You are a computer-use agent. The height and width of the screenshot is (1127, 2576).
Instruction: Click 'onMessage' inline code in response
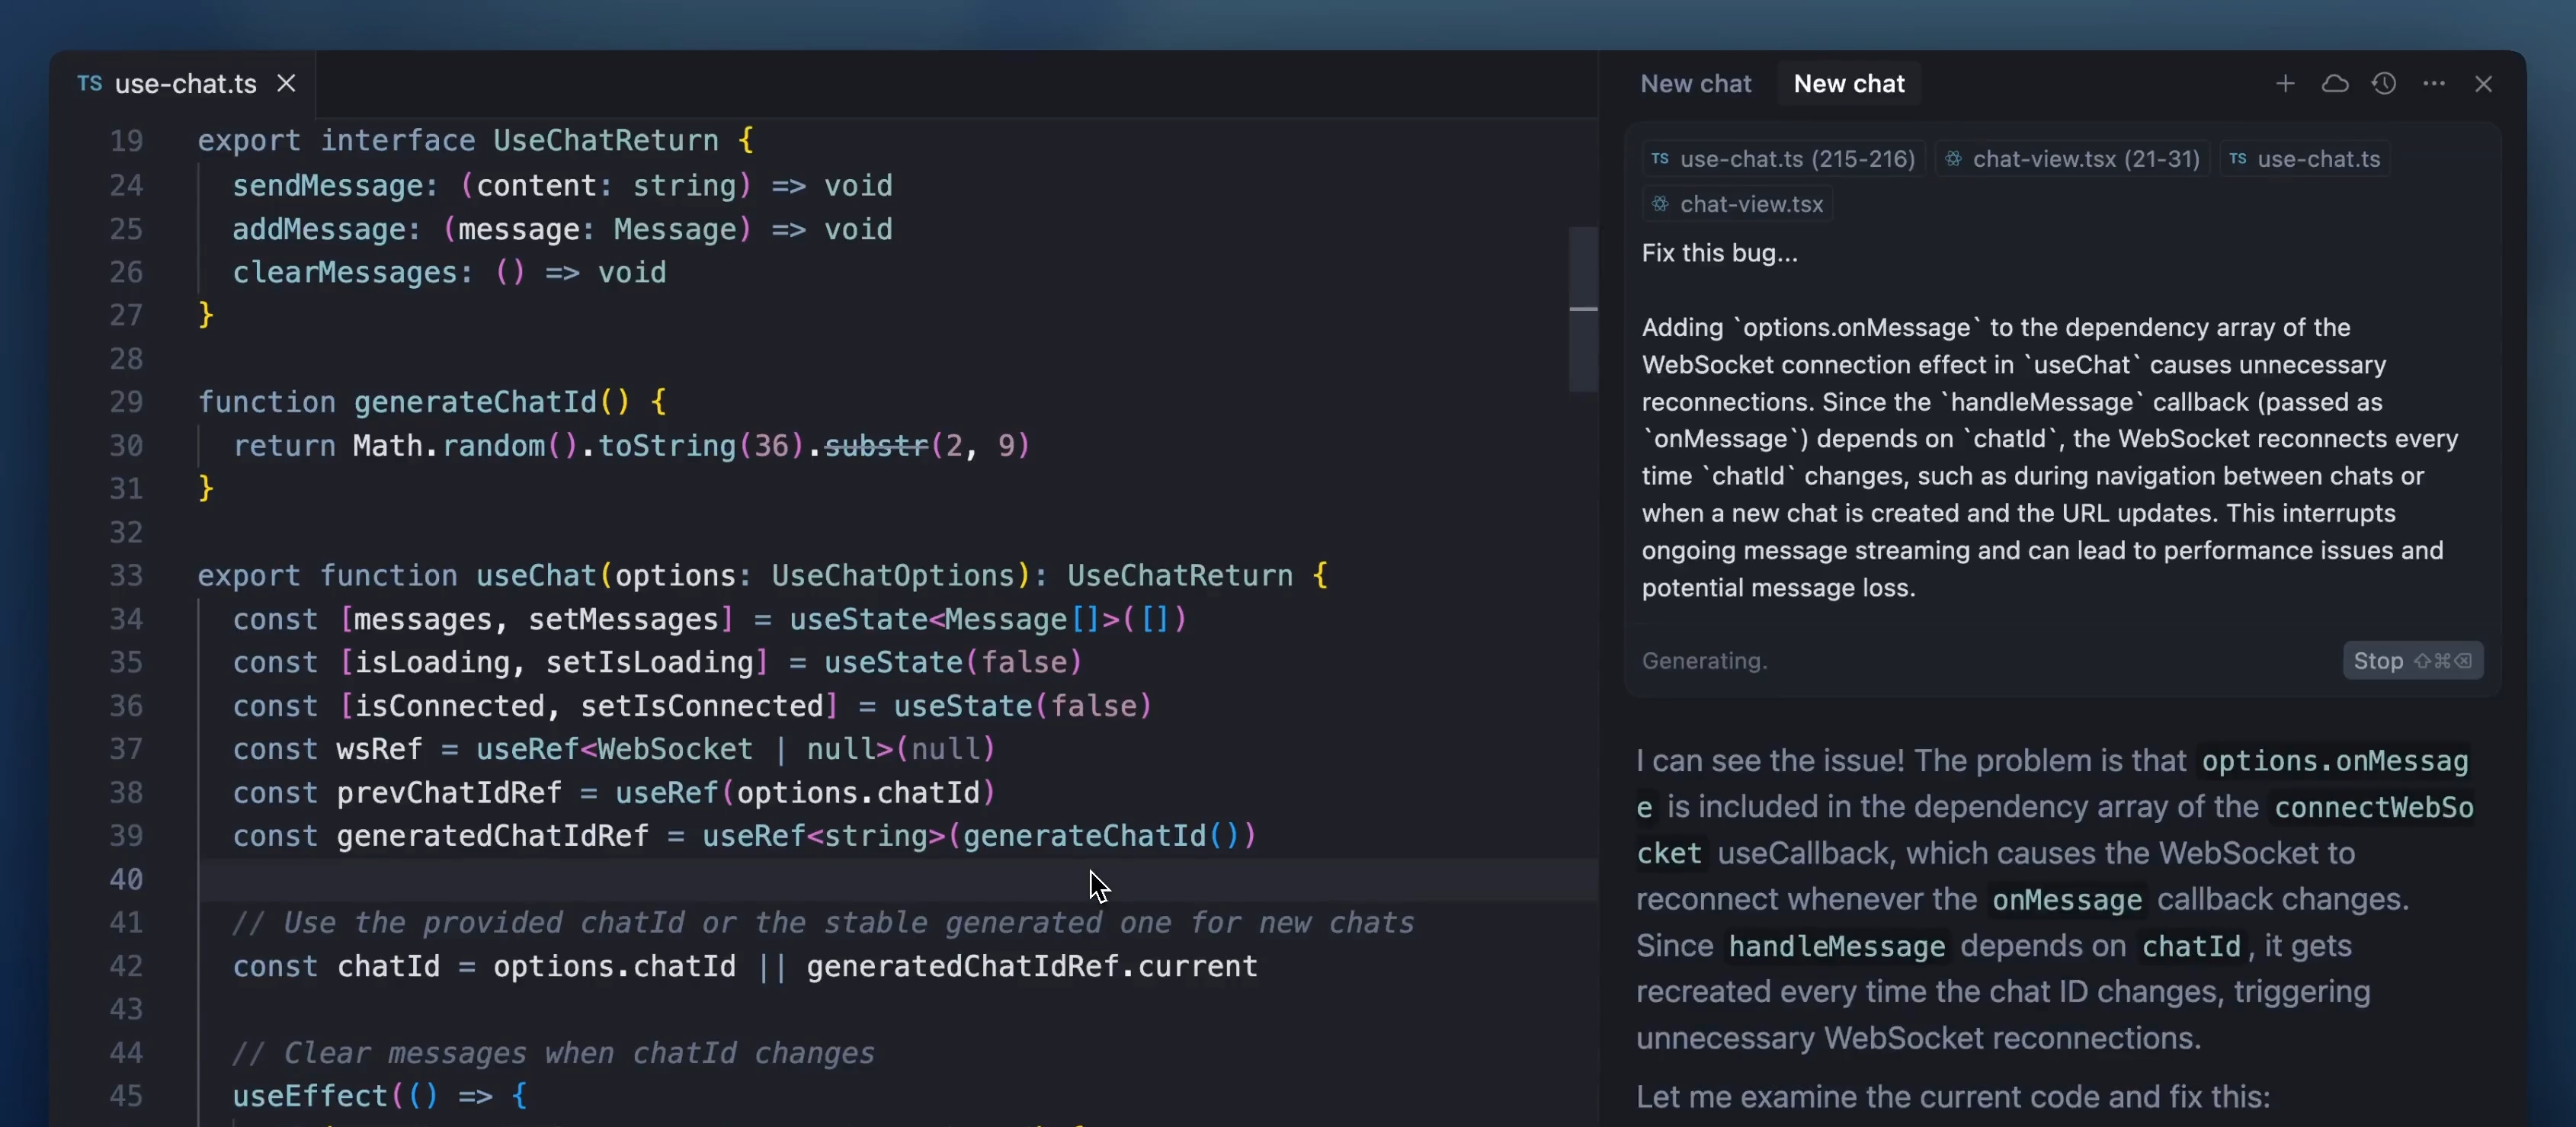coord(2066,900)
